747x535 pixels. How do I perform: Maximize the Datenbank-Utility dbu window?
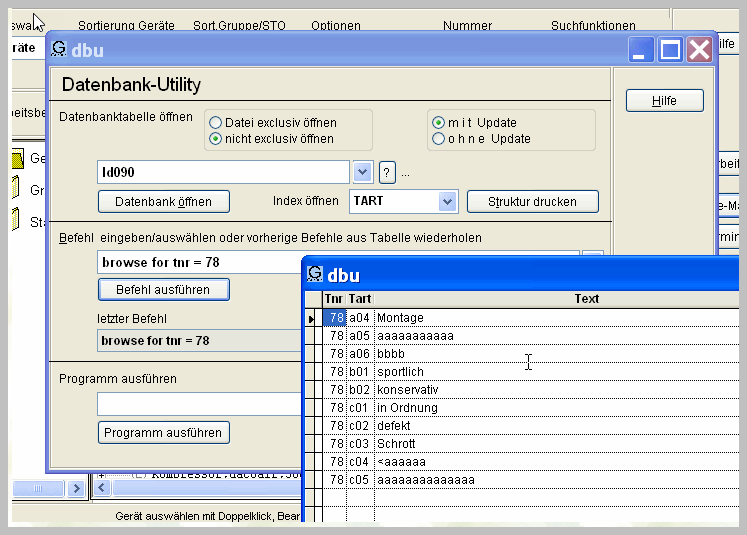pos(670,50)
